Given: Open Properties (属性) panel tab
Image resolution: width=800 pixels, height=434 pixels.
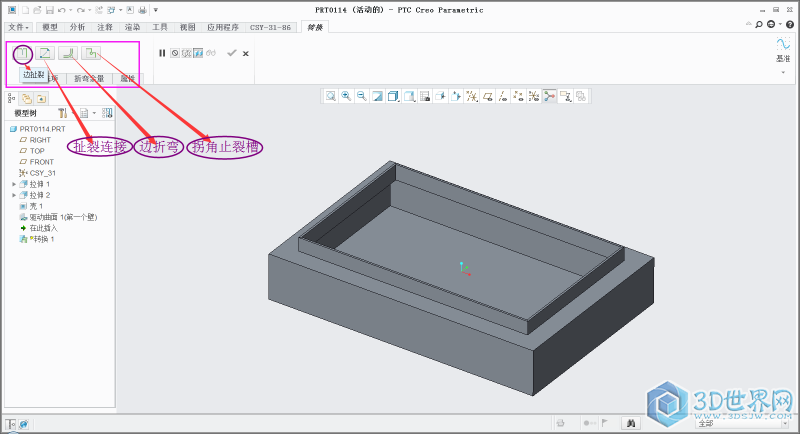Looking at the screenshot, I should click(128, 79).
